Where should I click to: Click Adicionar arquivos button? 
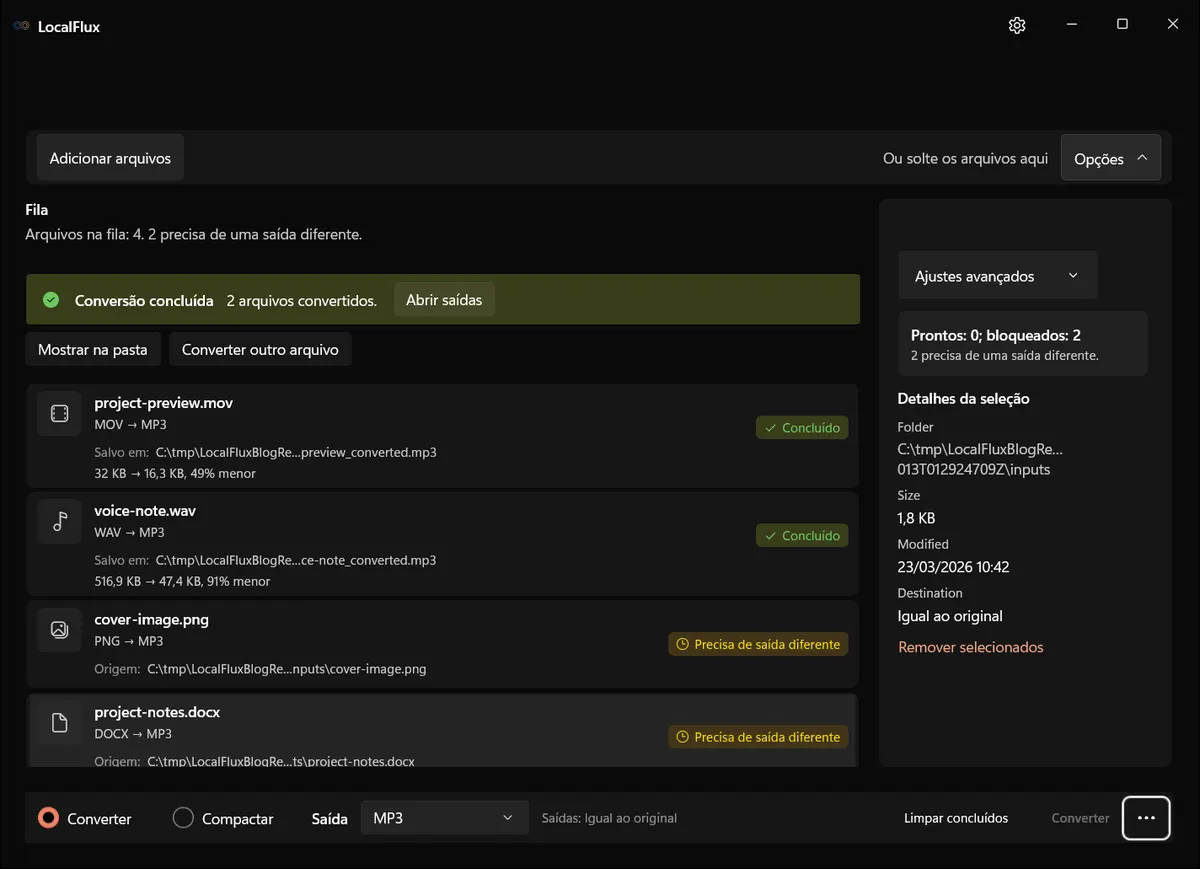[x=110, y=158]
